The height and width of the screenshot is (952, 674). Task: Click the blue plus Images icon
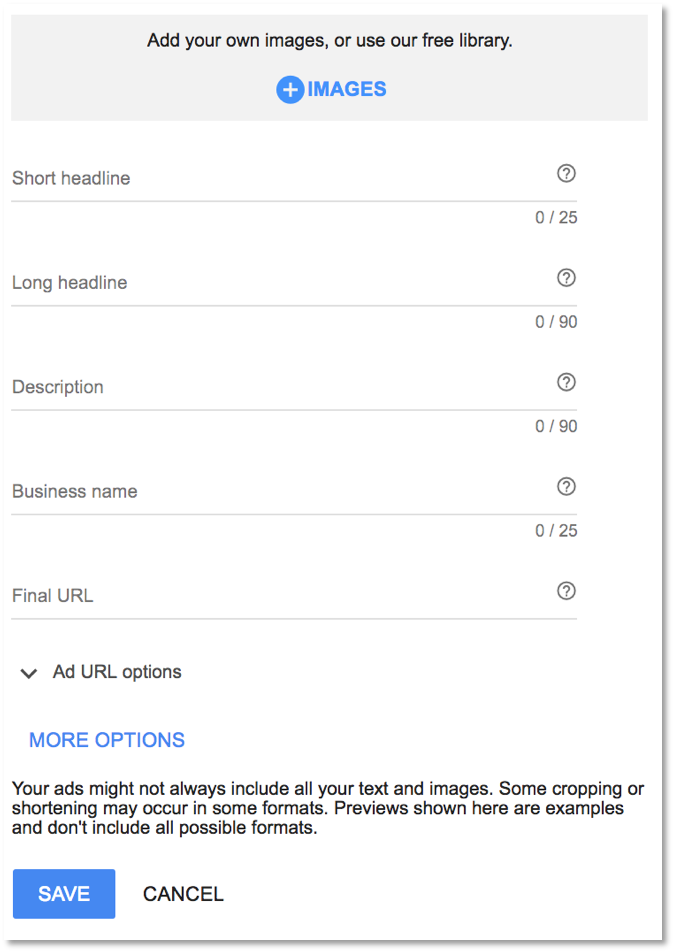[290, 90]
